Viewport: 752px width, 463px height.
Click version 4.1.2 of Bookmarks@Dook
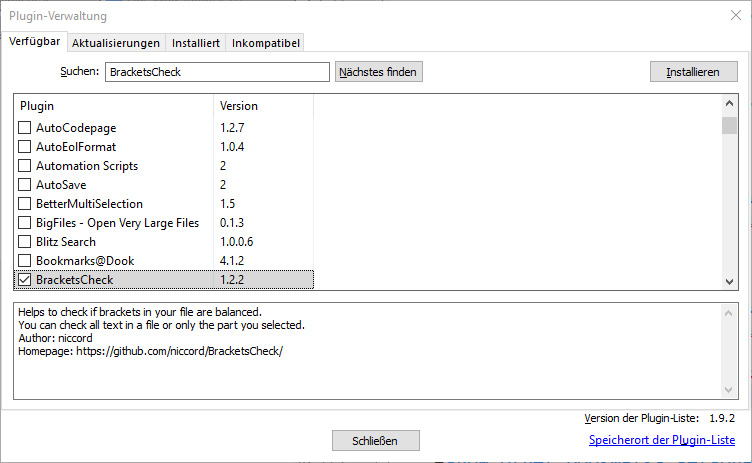point(232,261)
